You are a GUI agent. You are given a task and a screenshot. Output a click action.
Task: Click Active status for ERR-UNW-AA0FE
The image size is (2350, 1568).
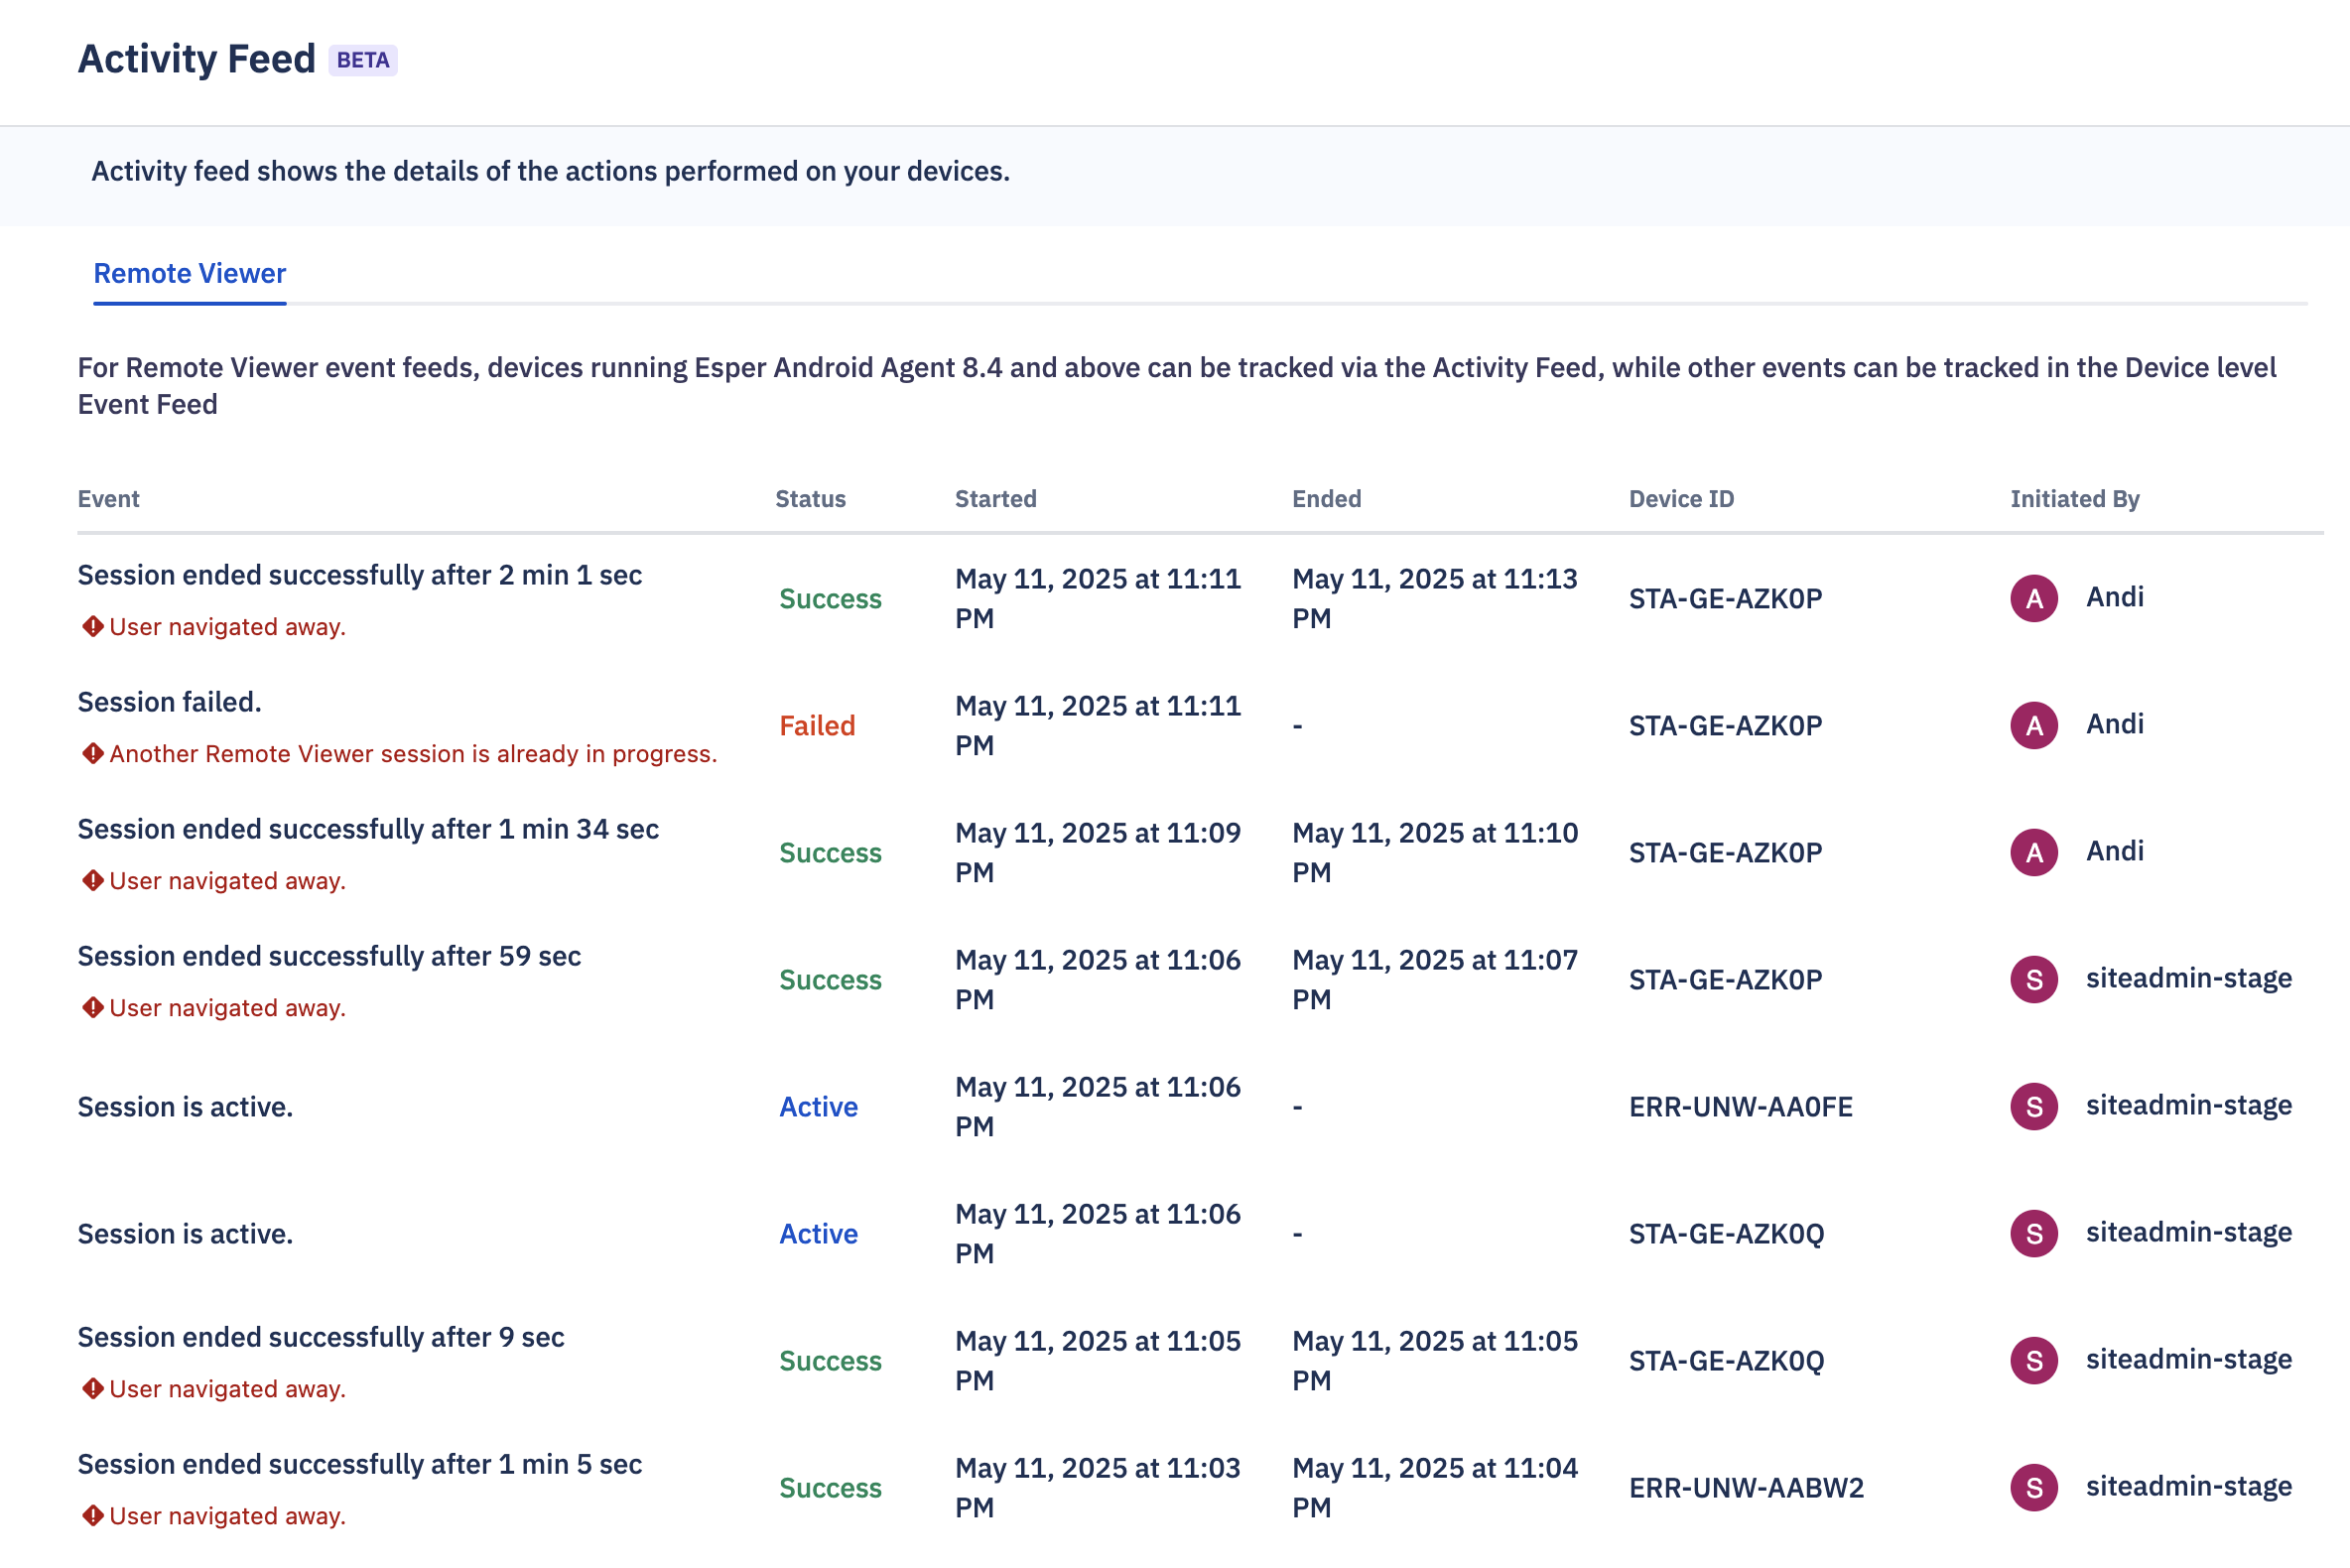tap(818, 1107)
